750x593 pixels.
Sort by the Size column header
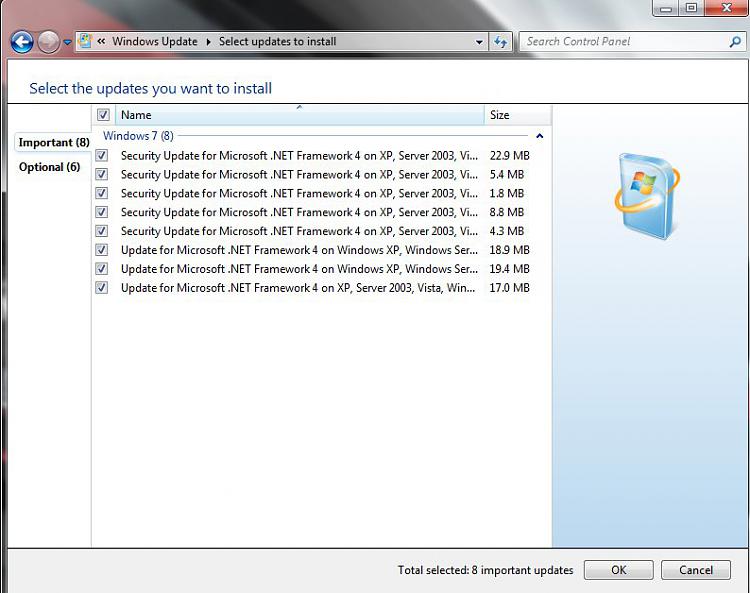[x=517, y=115]
